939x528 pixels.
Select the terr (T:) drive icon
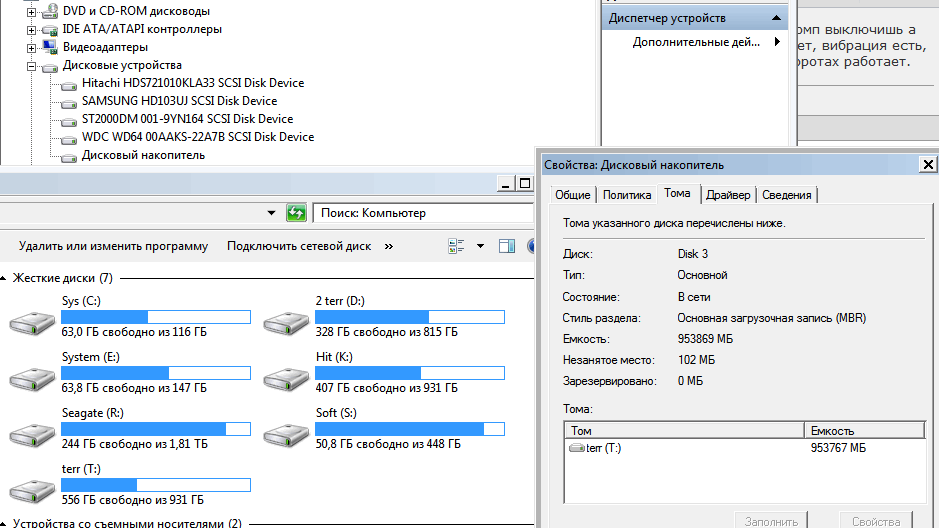coord(32,491)
